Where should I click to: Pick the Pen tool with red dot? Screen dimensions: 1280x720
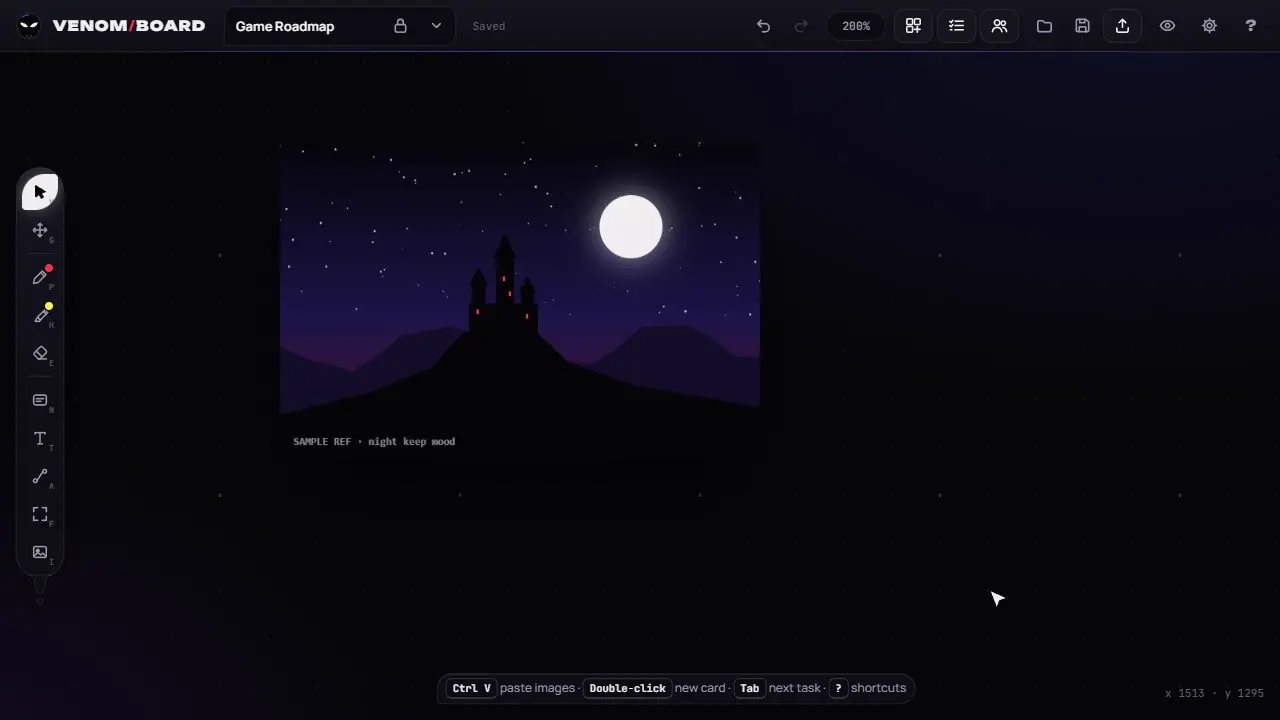point(40,277)
